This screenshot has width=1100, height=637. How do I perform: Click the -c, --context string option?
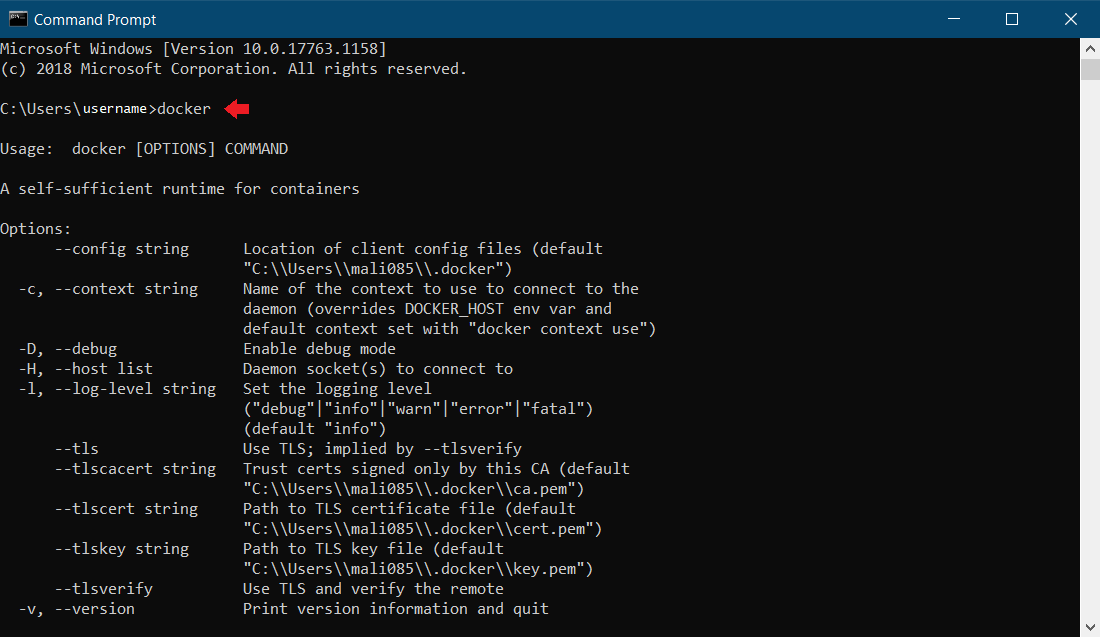[x=108, y=289]
